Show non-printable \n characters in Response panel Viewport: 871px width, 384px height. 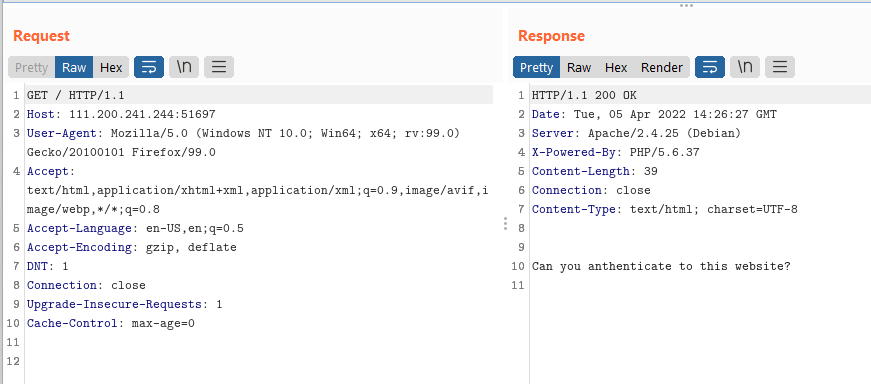745,67
